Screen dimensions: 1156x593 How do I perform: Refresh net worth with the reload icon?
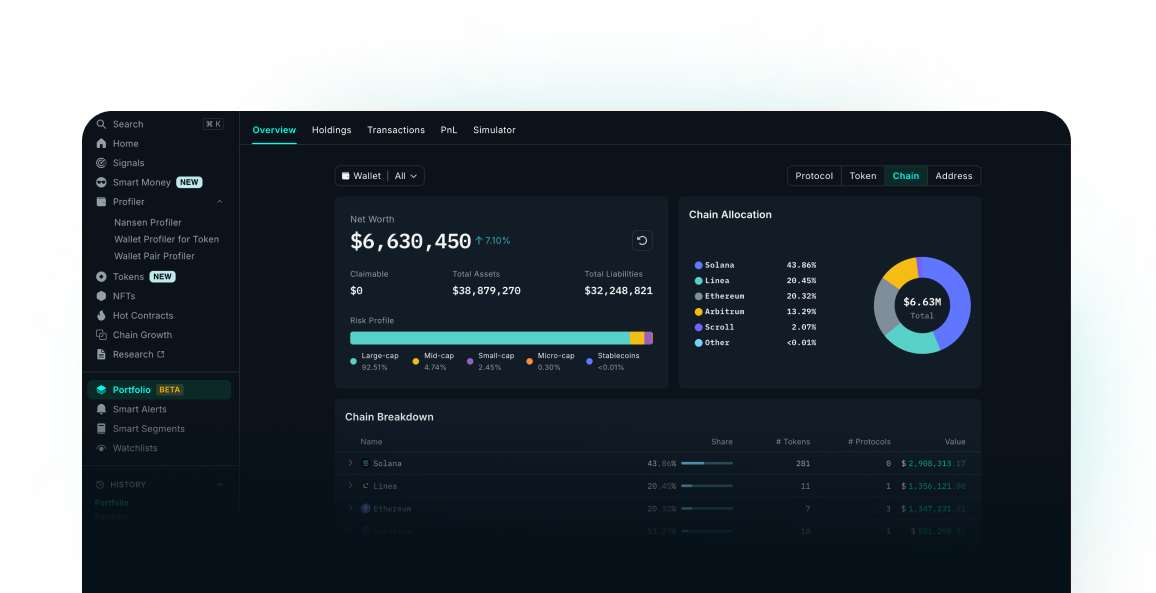pos(642,240)
